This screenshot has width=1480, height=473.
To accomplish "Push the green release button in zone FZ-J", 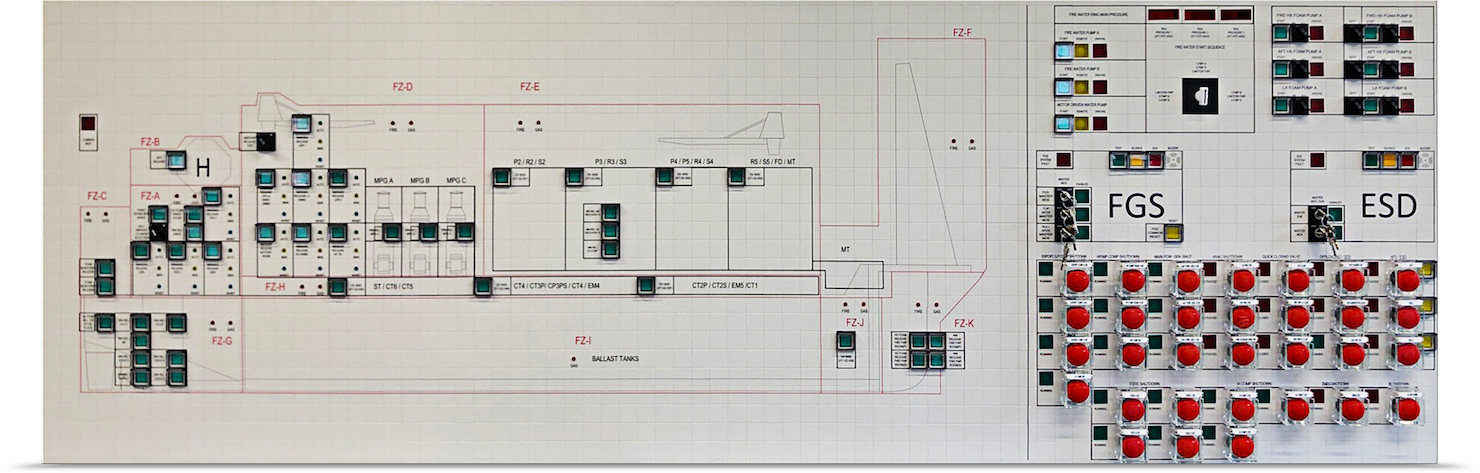I will 845,342.
